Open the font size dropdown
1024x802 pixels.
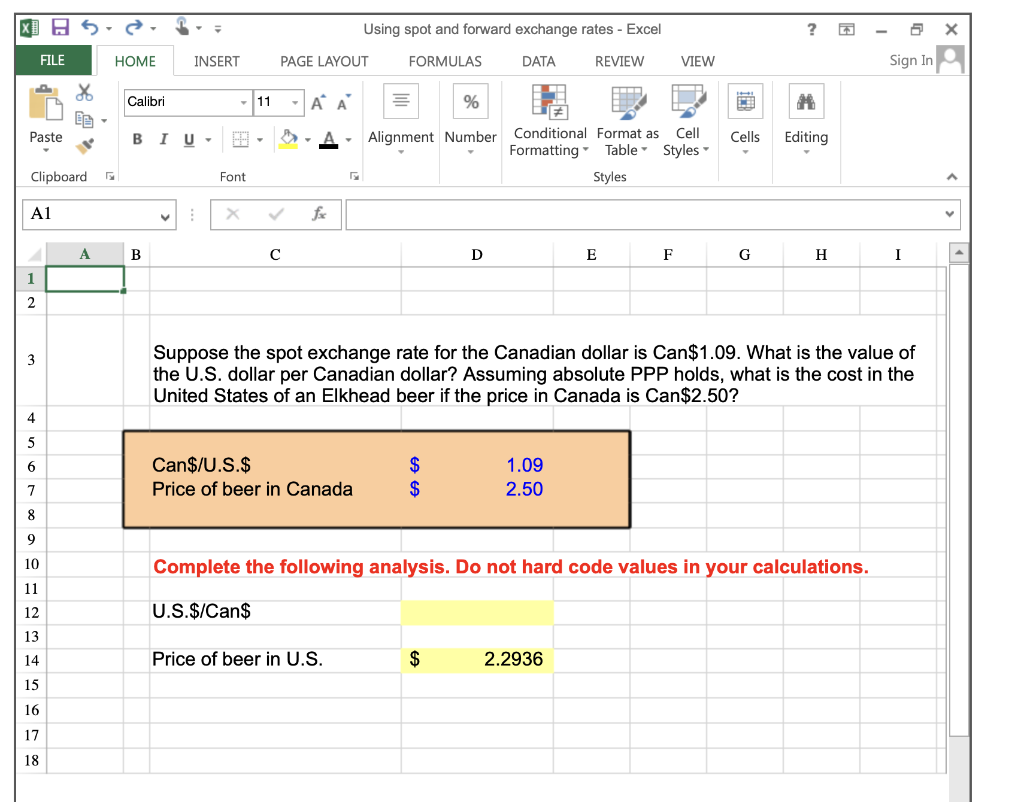pos(296,102)
